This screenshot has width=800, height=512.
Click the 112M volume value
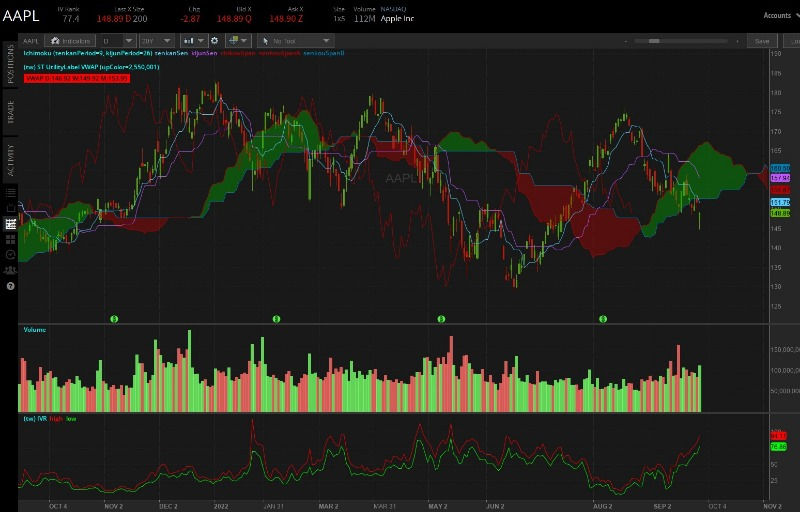(x=365, y=19)
